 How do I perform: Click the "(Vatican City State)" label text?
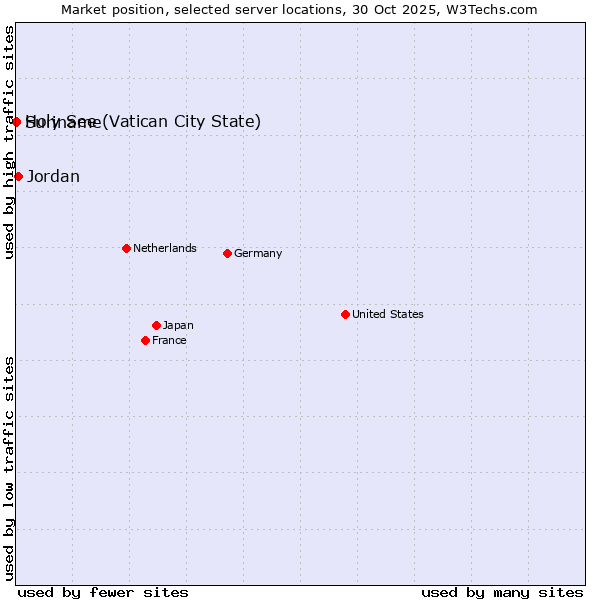[182, 122]
